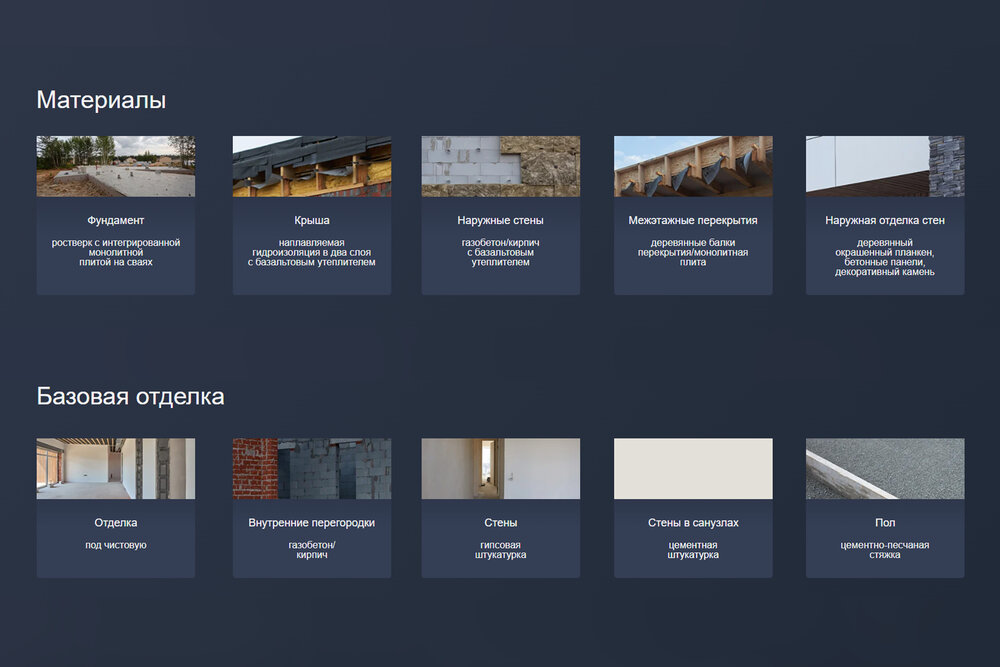This screenshot has width=1000, height=667.
Task: Click the под чистовую text
Action: coord(115,545)
